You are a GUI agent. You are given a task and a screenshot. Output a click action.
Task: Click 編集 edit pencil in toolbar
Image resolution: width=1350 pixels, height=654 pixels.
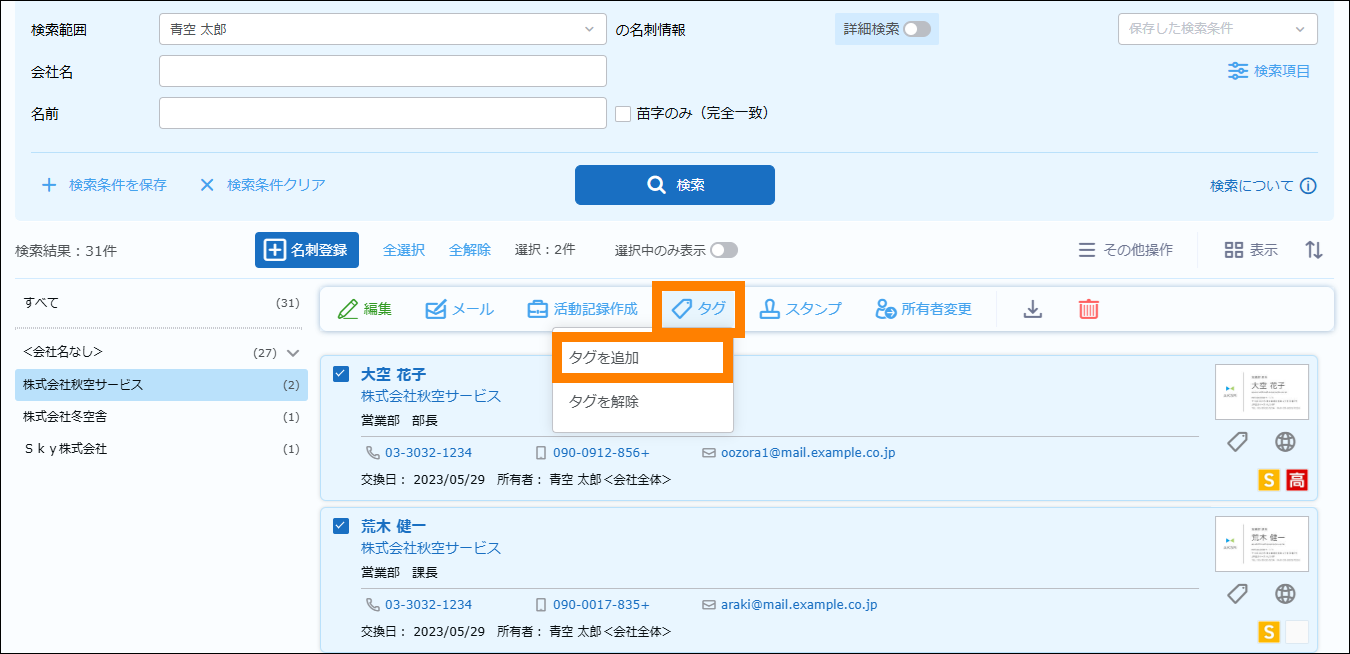click(364, 309)
